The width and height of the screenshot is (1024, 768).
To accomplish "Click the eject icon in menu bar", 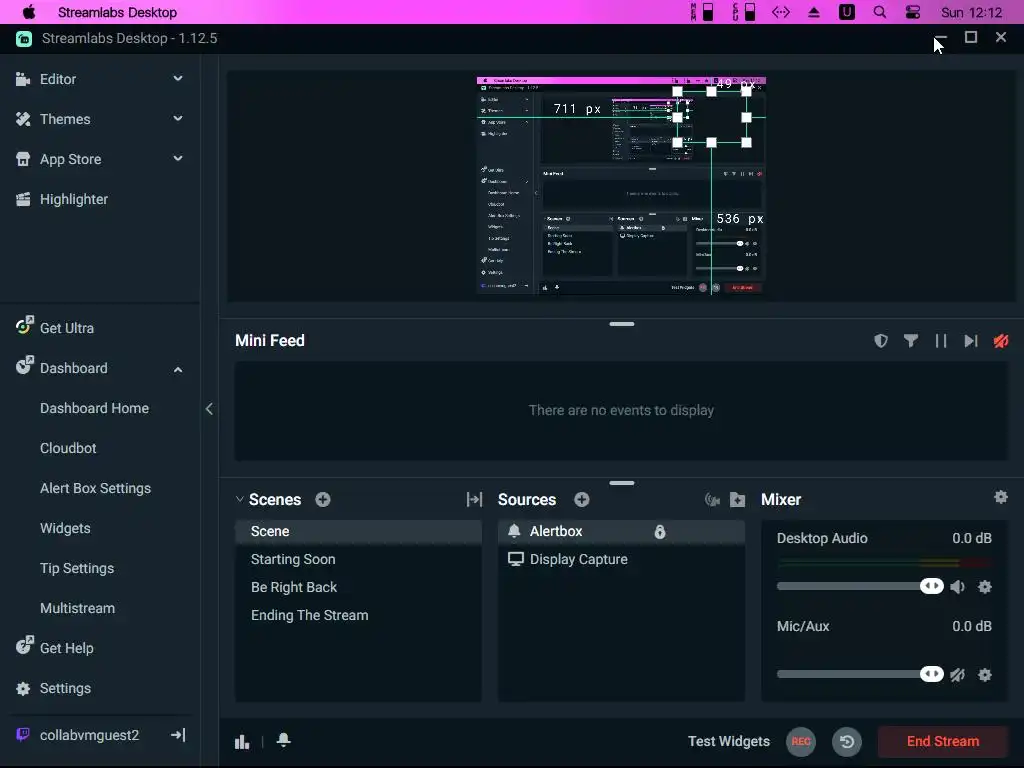I will 814,12.
